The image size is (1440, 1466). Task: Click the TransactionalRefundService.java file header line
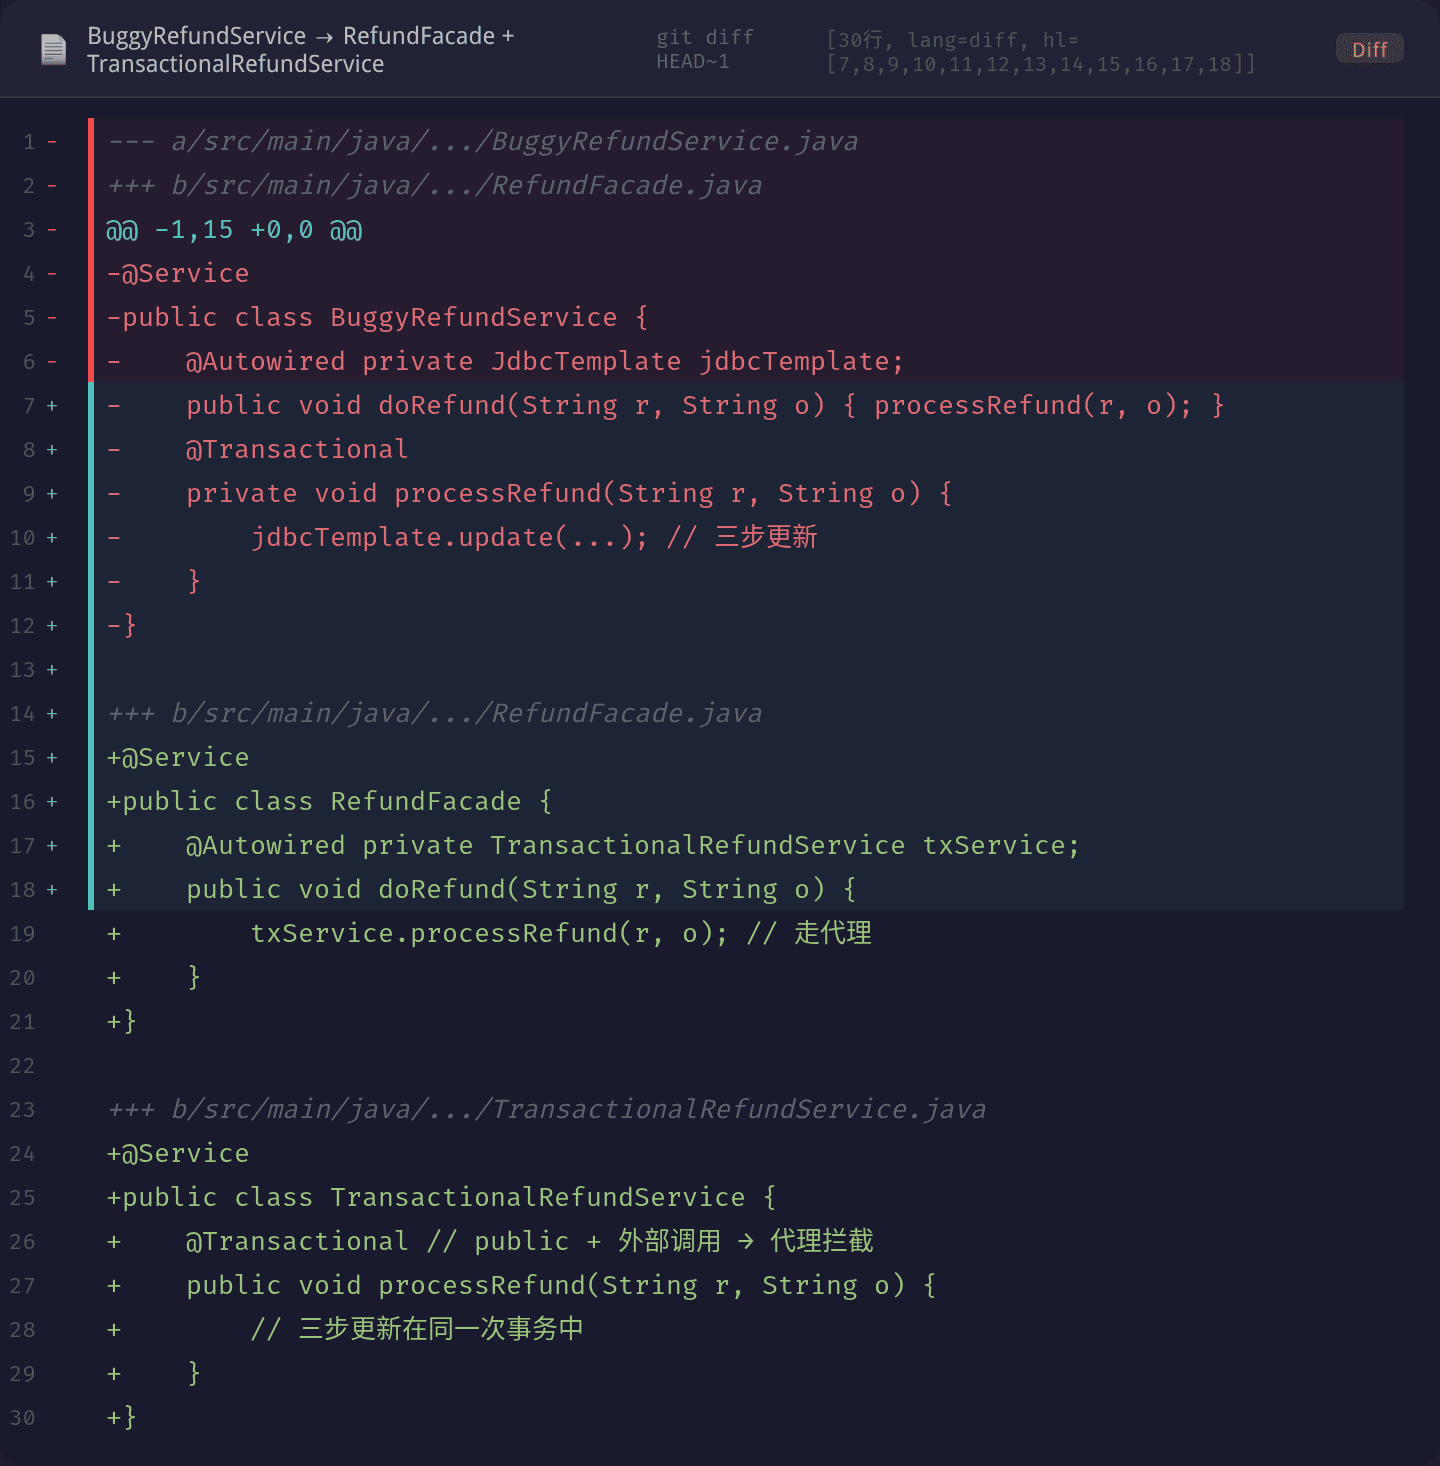click(546, 1110)
